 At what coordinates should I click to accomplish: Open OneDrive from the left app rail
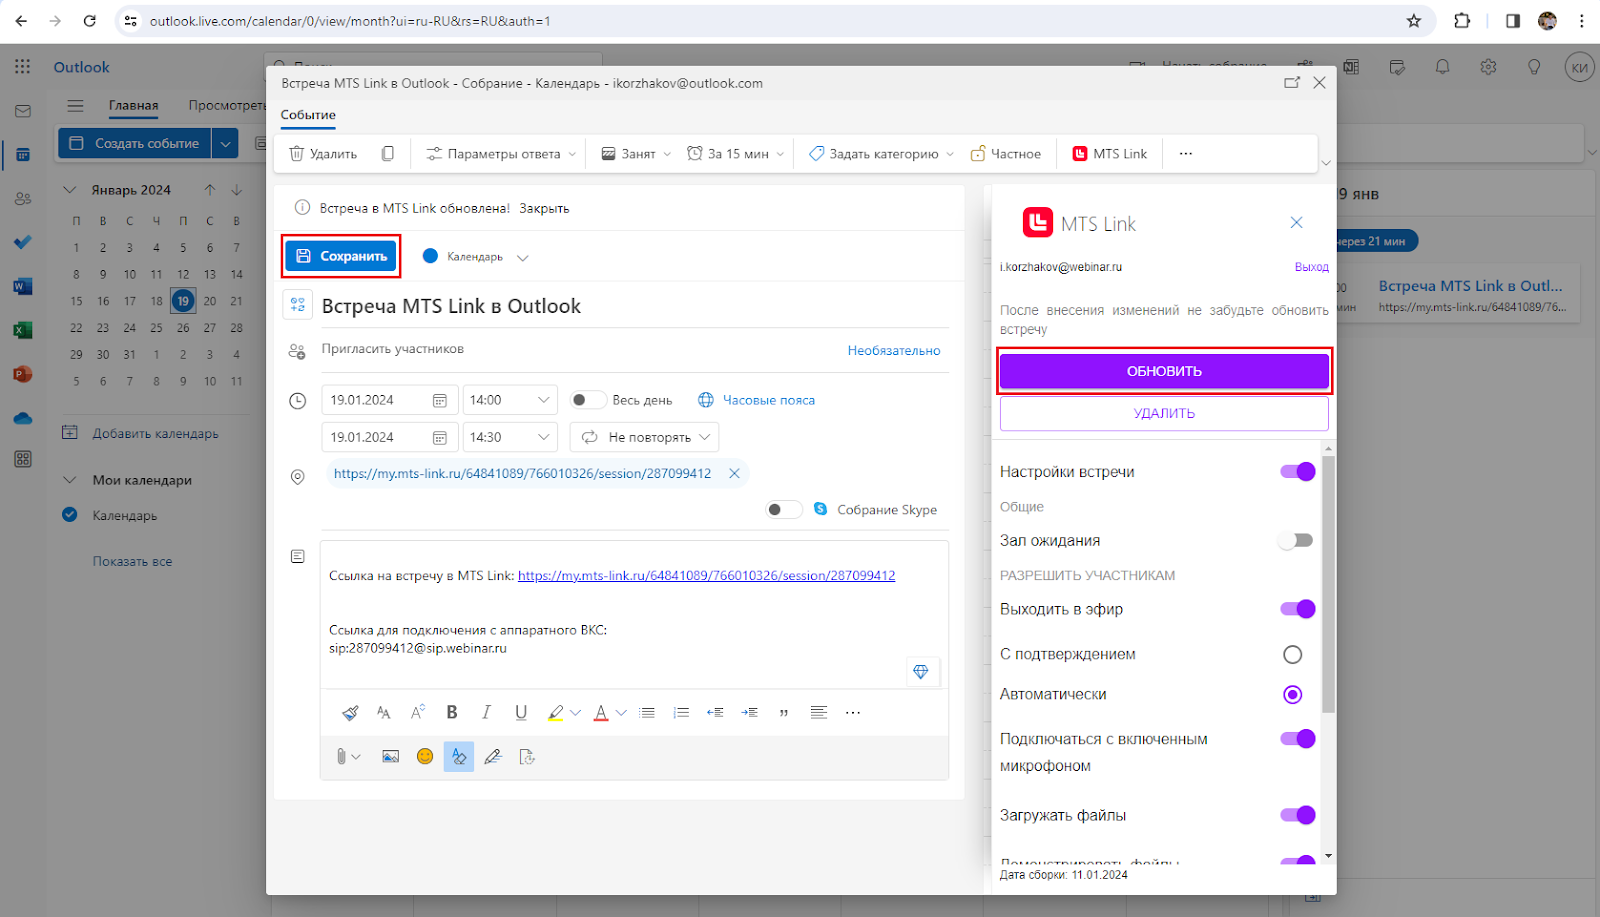point(22,418)
